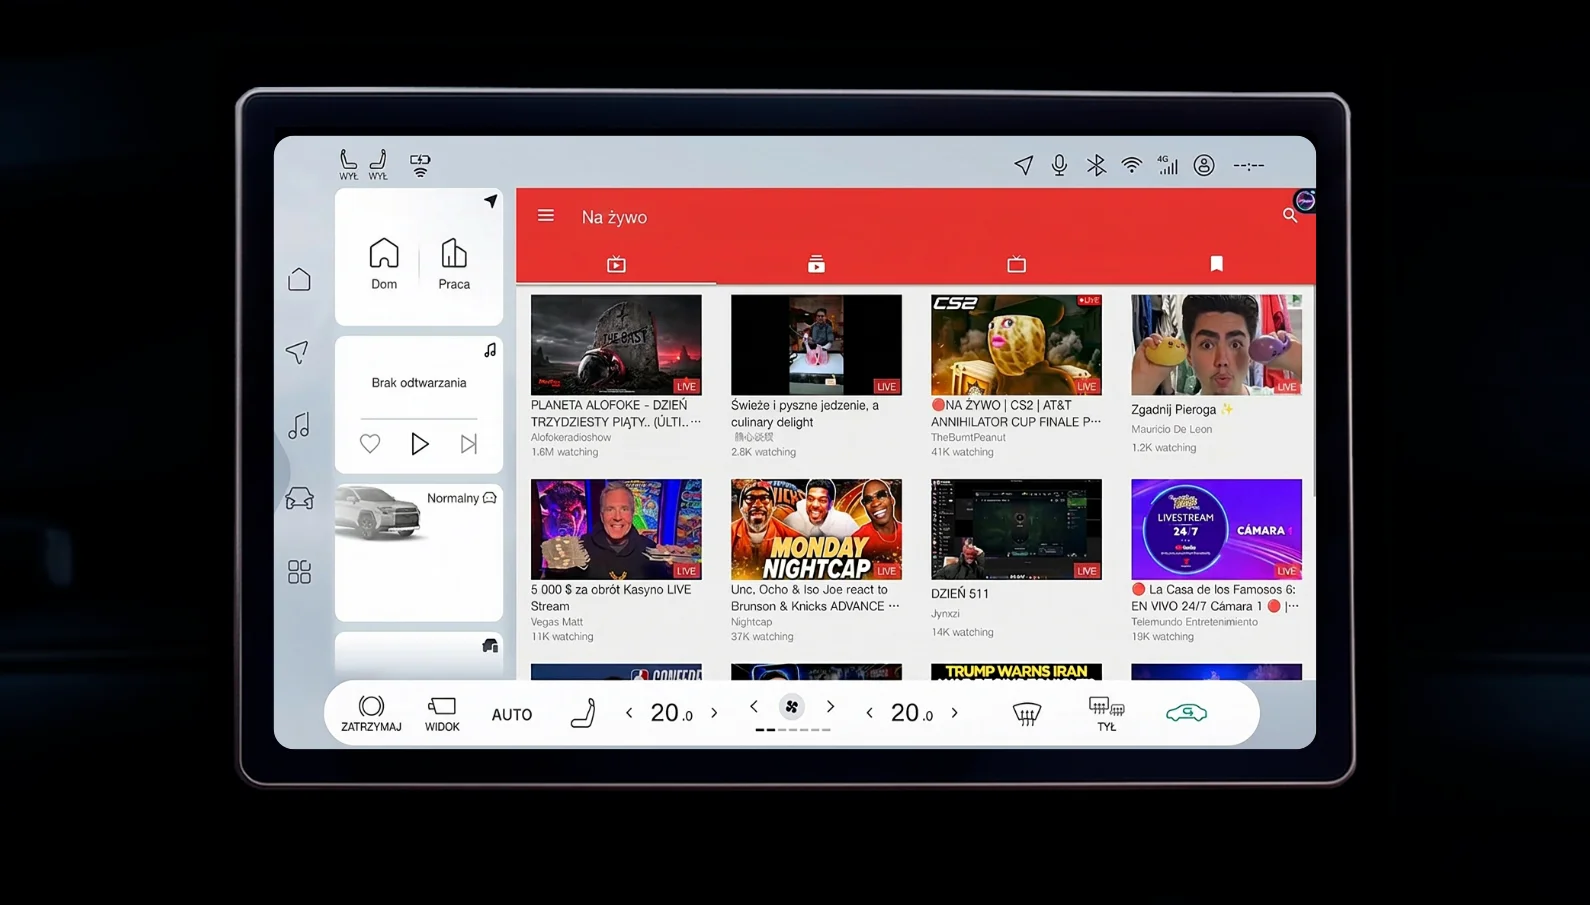Tap the fan icon in the climate bar
The height and width of the screenshot is (905, 1590).
pos(791,707)
